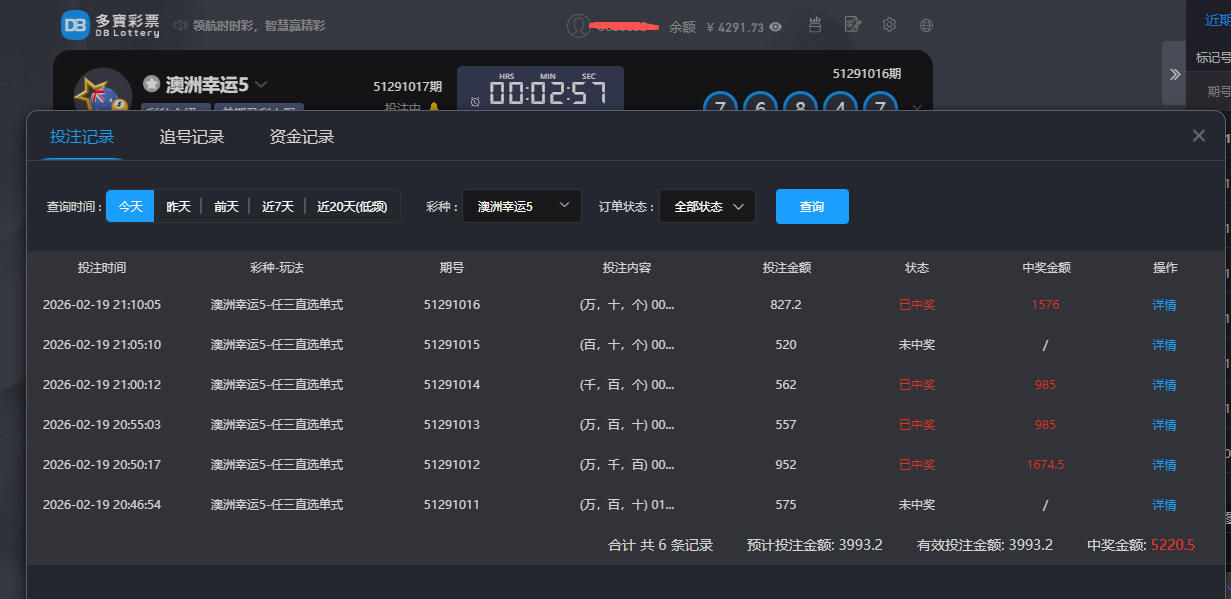Image resolution: width=1231 pixels, height=599 pixels.
Task: Click the globe language icon
Action: [x=926, y=25]
